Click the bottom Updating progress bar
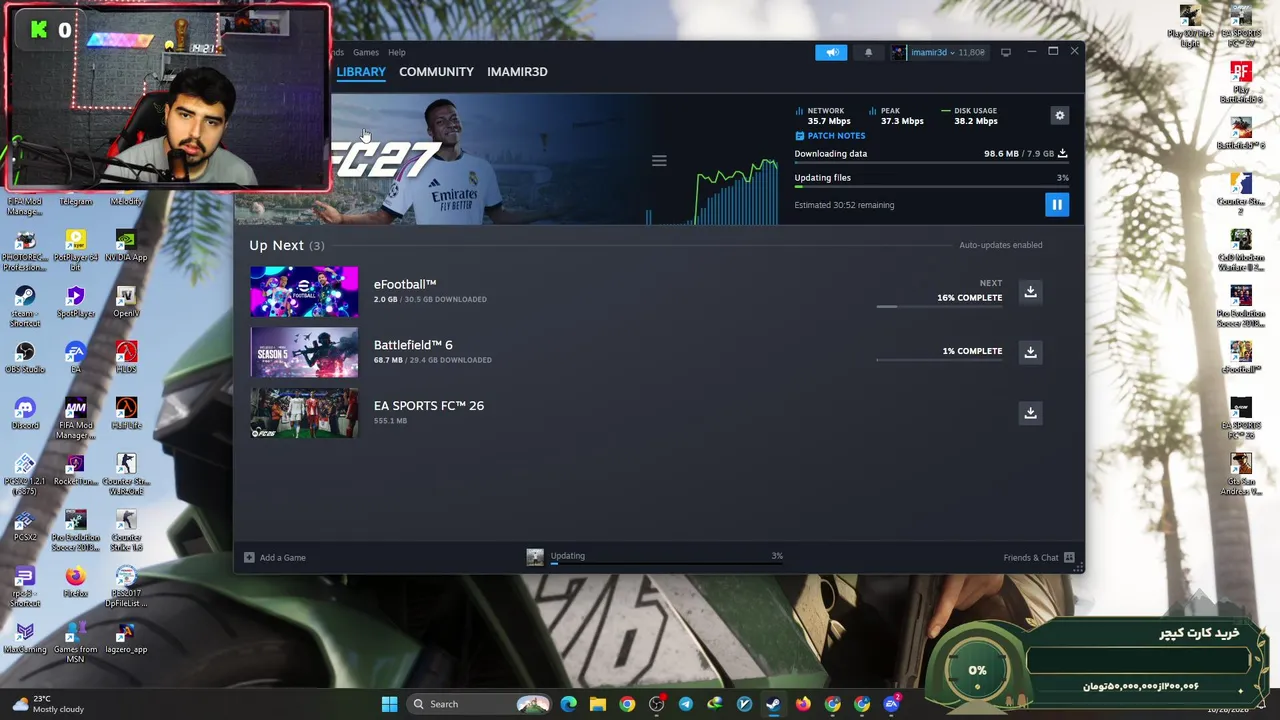 pos(666,564)
